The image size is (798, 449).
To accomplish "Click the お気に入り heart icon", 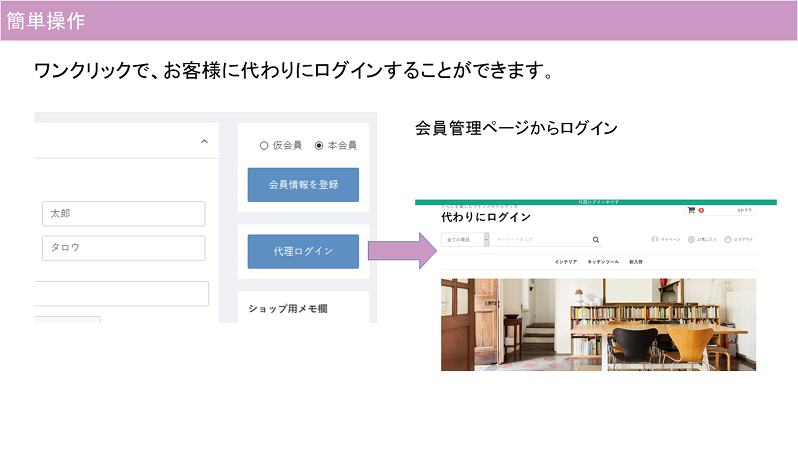I will (x=691, y=239).
